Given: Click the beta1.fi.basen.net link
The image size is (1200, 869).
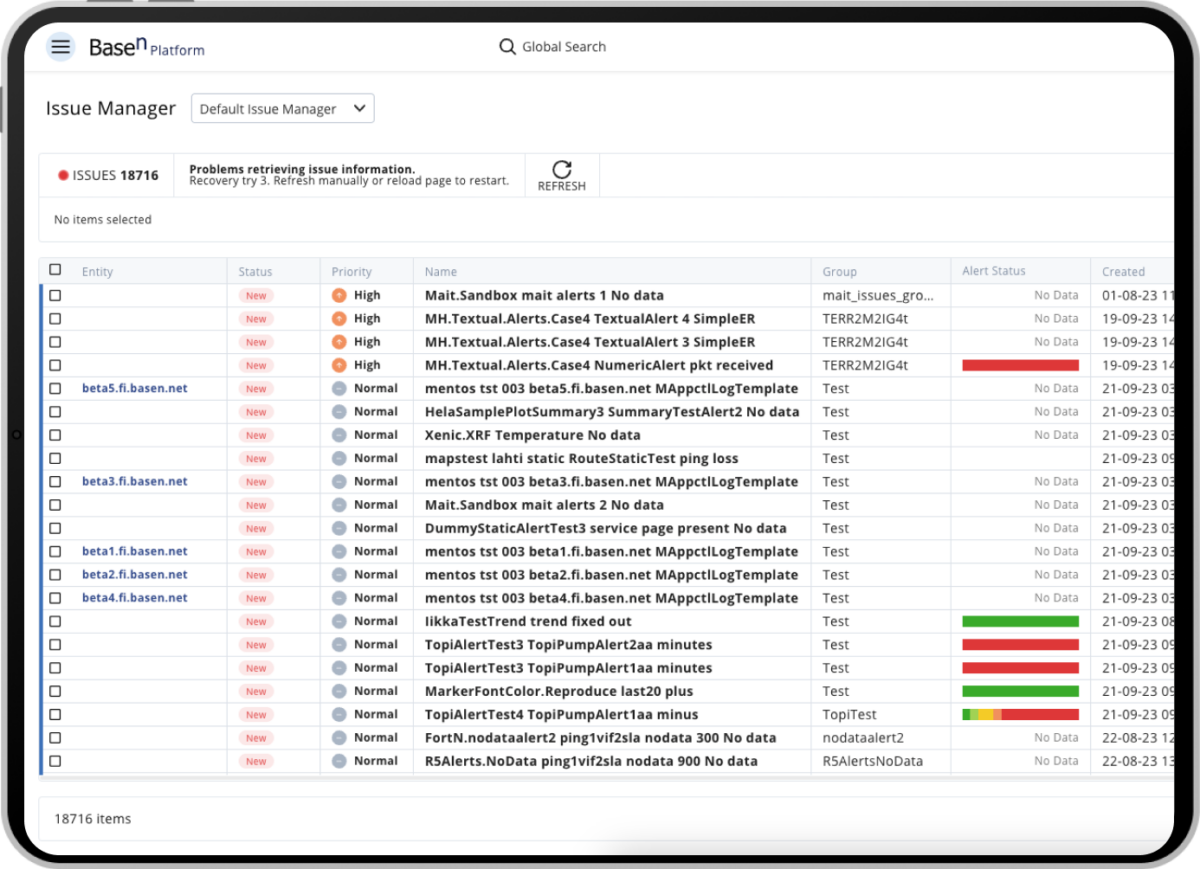Looking at the screenshot, I should coord(134,551).
